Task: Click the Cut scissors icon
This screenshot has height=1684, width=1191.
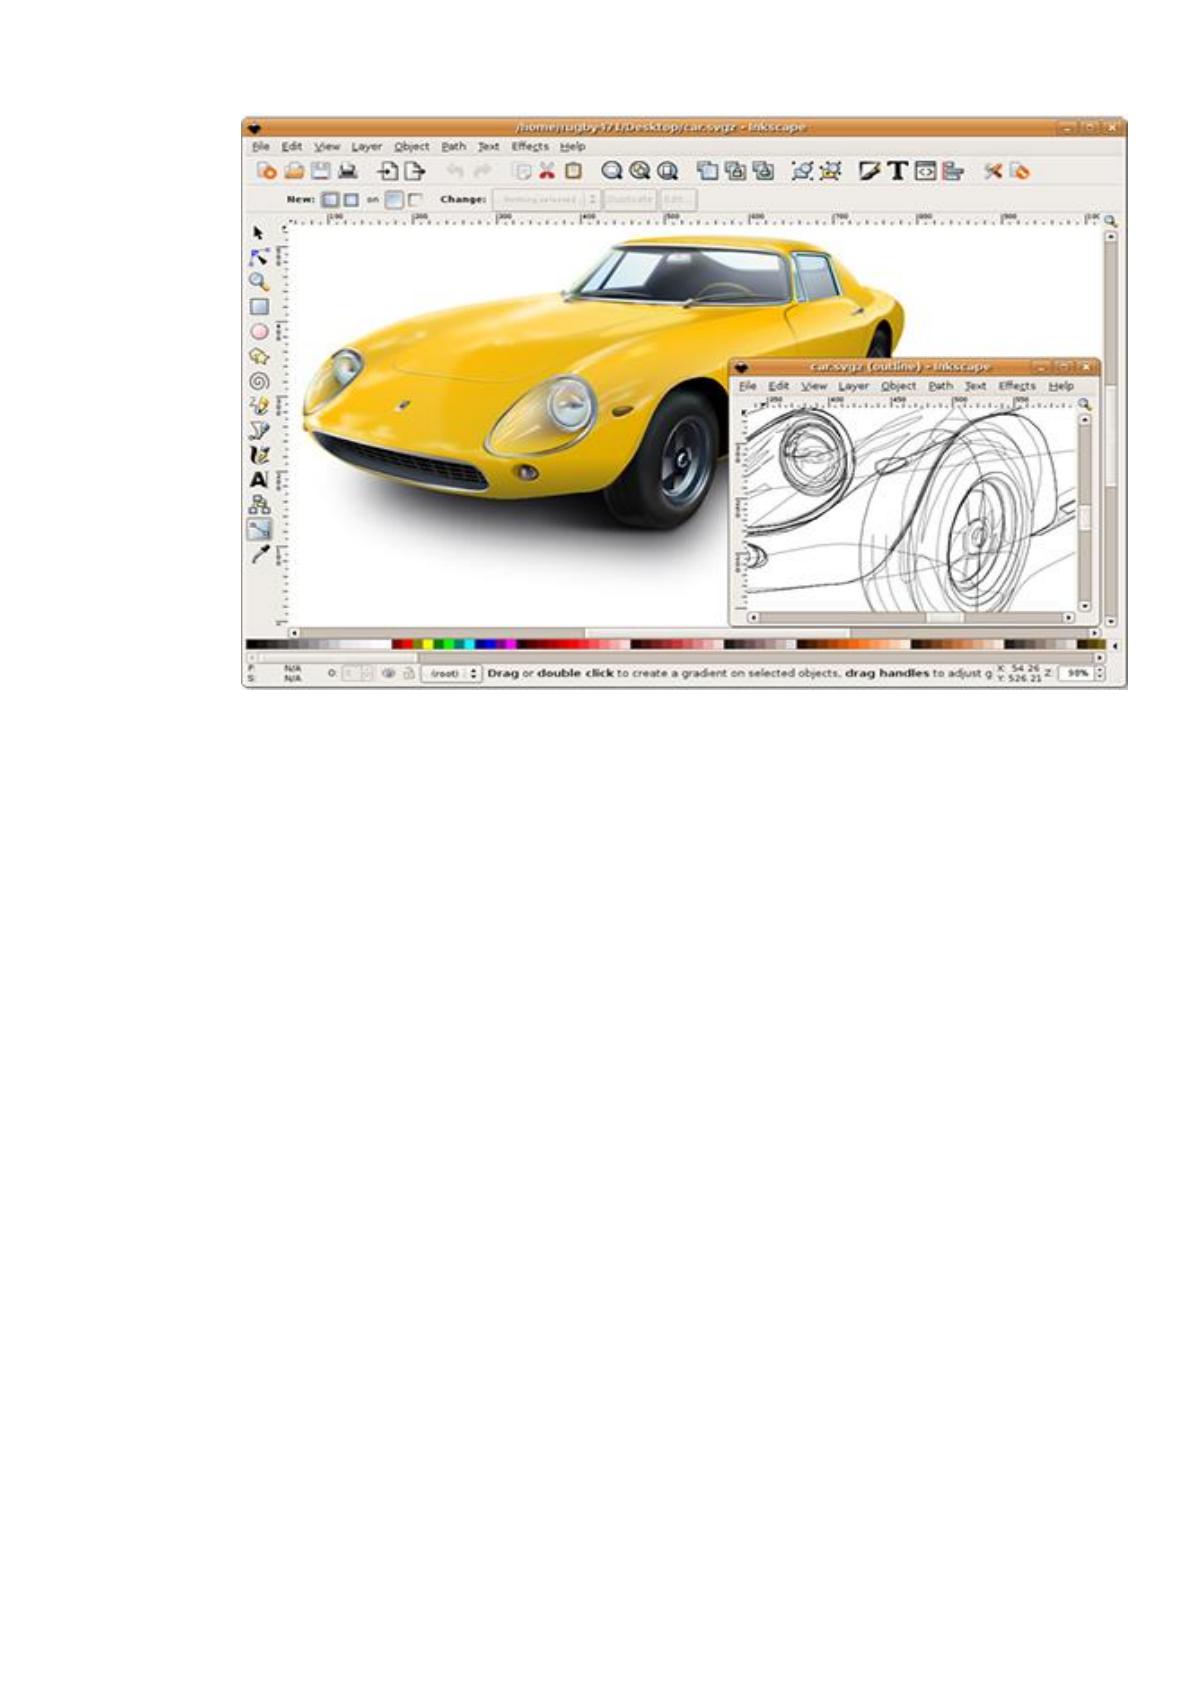Action: coord(547,171)
